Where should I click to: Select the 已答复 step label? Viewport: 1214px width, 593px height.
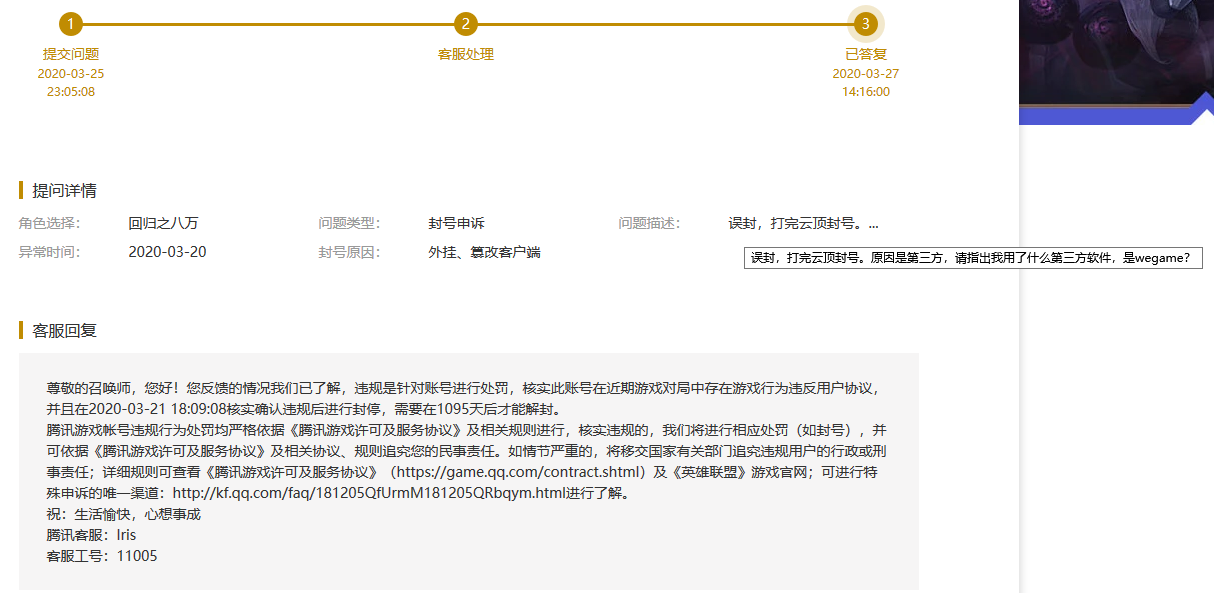(x=866, y=54)
